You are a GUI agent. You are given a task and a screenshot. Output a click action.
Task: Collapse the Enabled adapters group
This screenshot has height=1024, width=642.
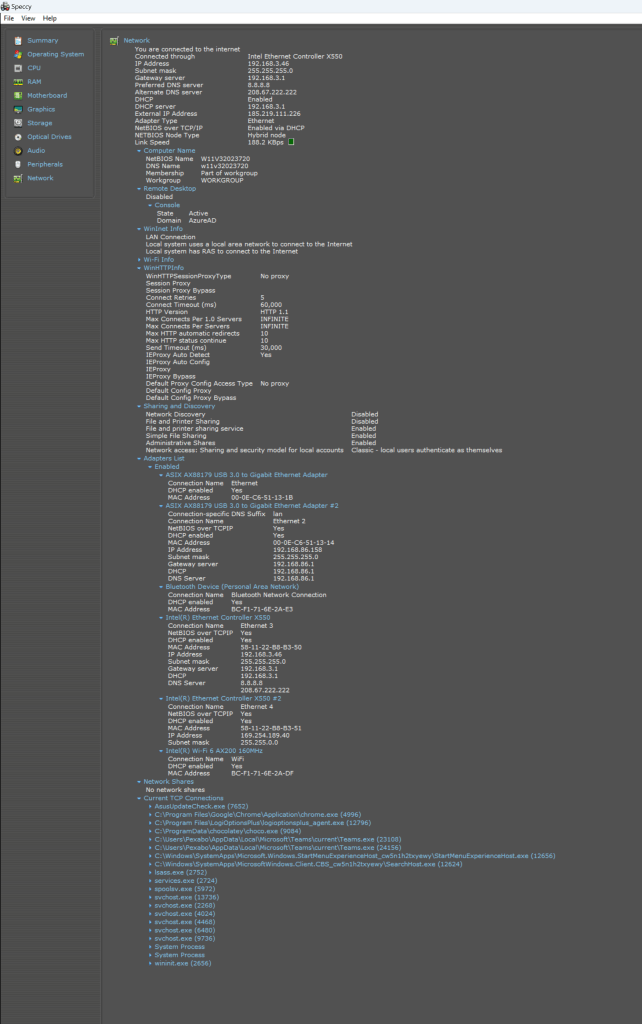[x=150, y=467]
